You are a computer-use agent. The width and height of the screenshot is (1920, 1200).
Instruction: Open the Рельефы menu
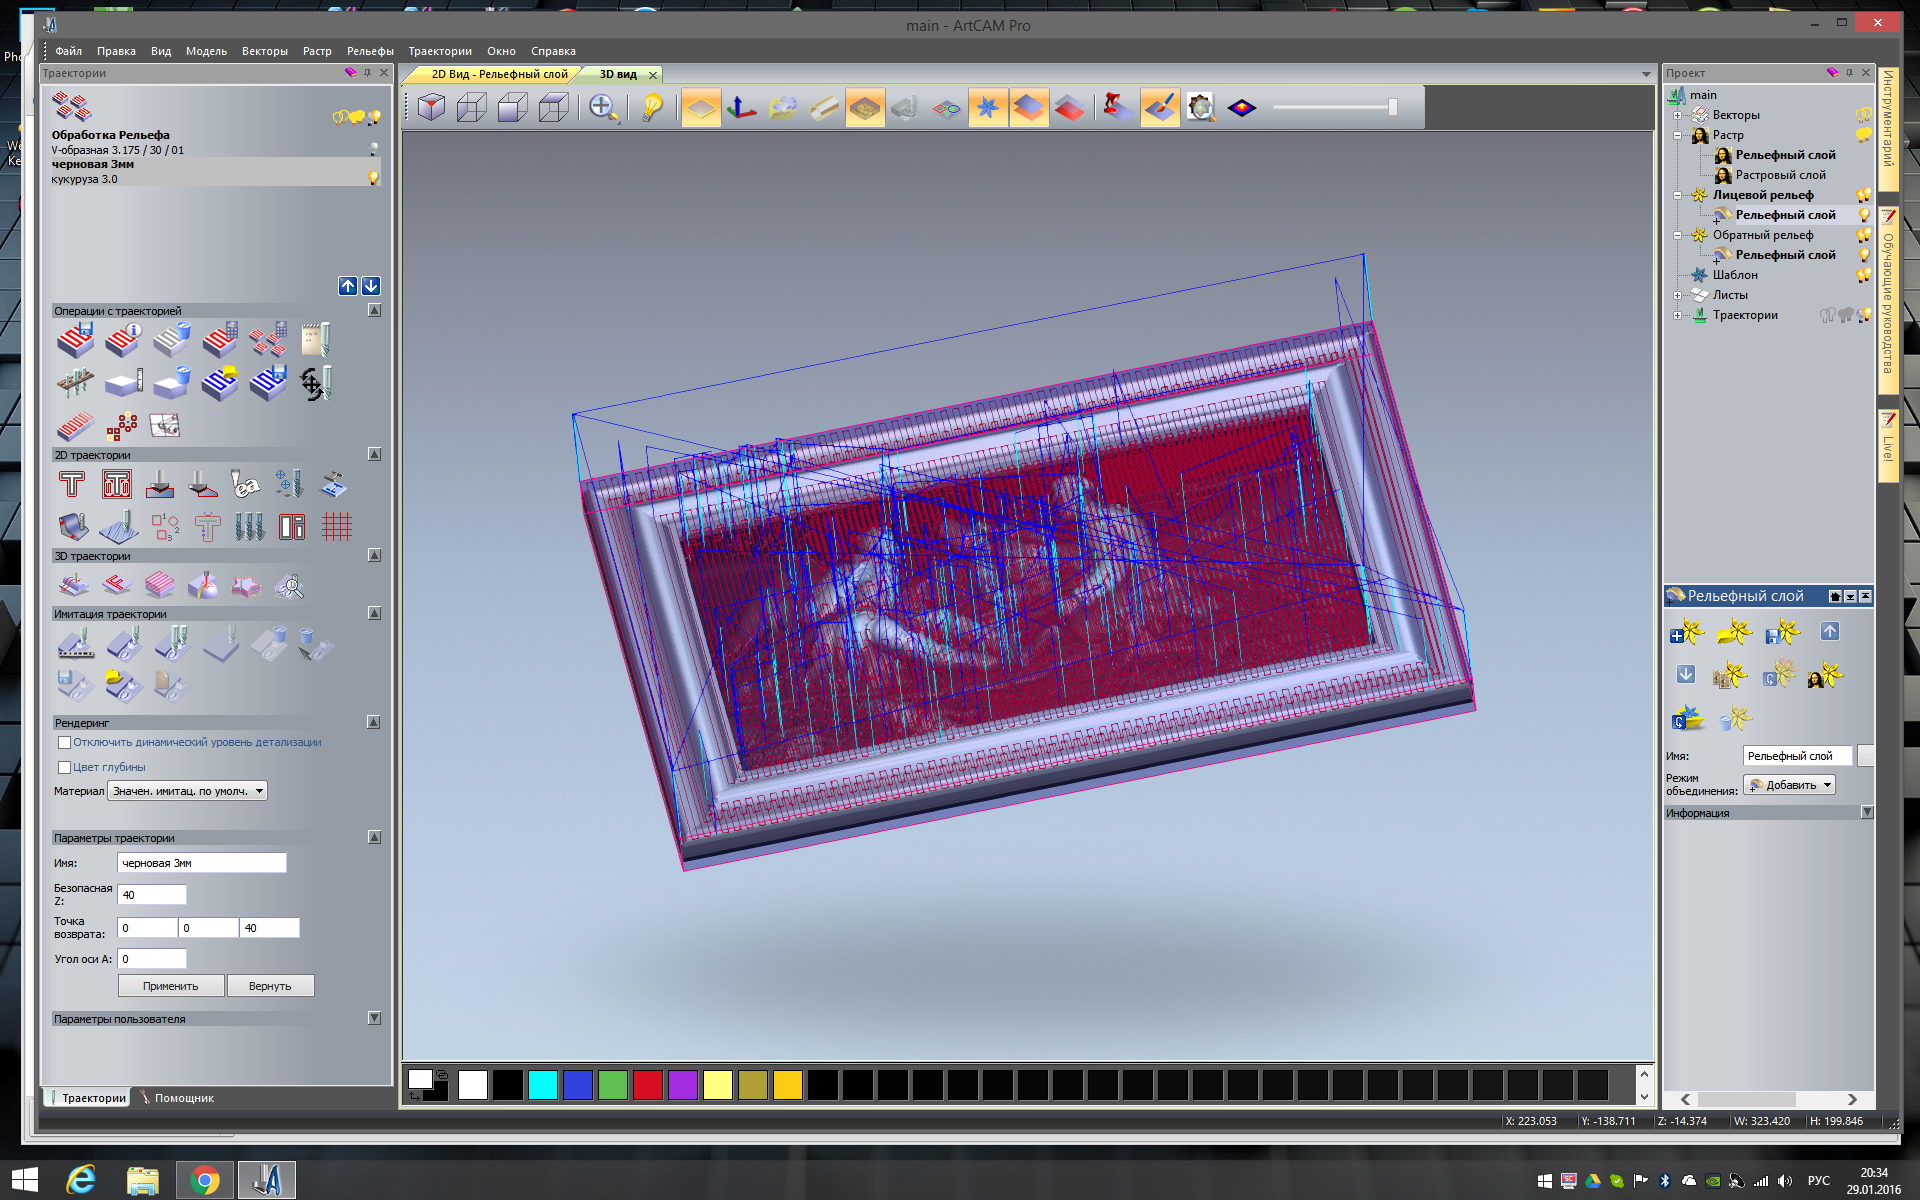[369, 51]
